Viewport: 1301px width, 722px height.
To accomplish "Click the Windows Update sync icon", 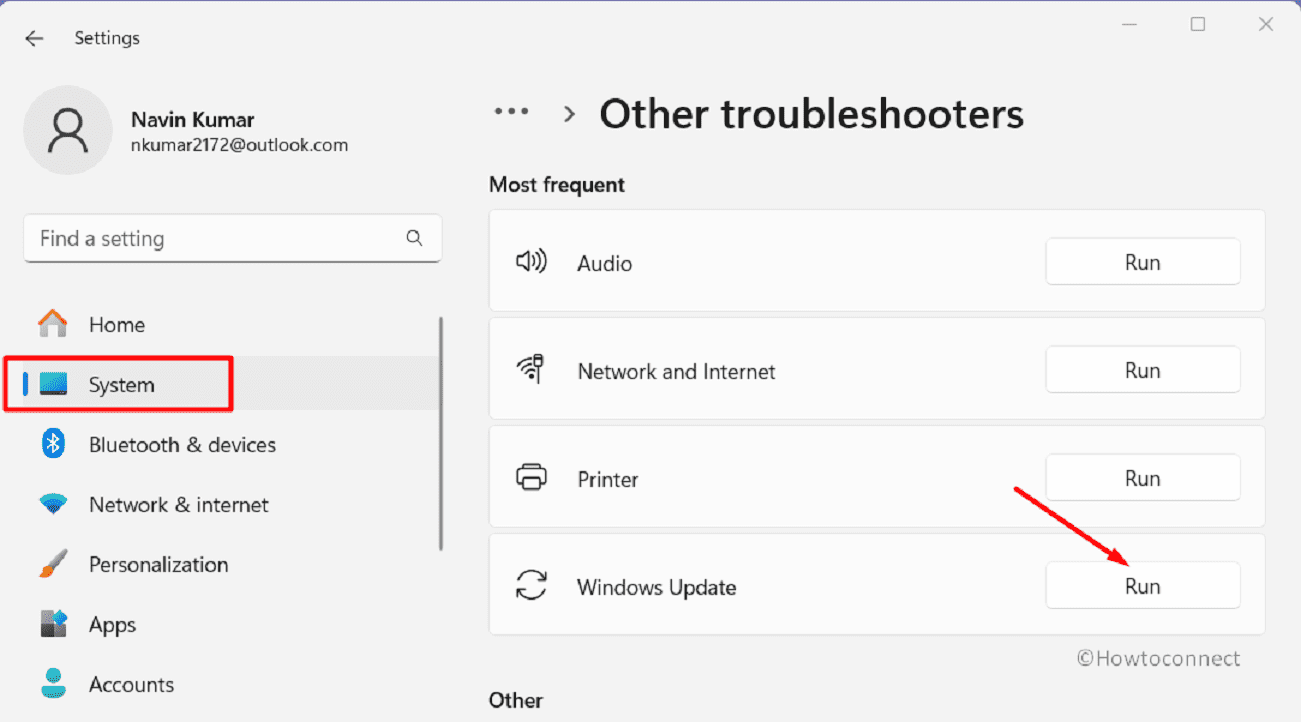I will click(x=531, y=586).
